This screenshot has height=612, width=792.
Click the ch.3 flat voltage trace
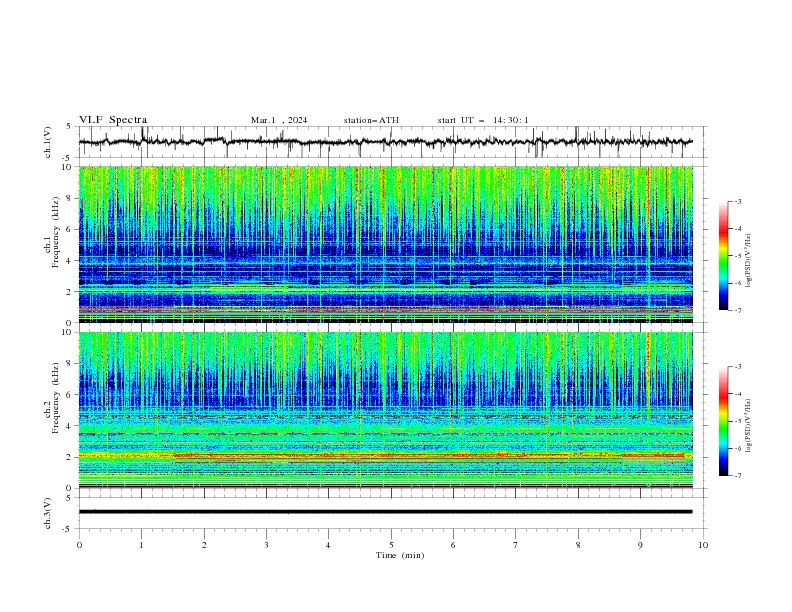tap(385, 512)
